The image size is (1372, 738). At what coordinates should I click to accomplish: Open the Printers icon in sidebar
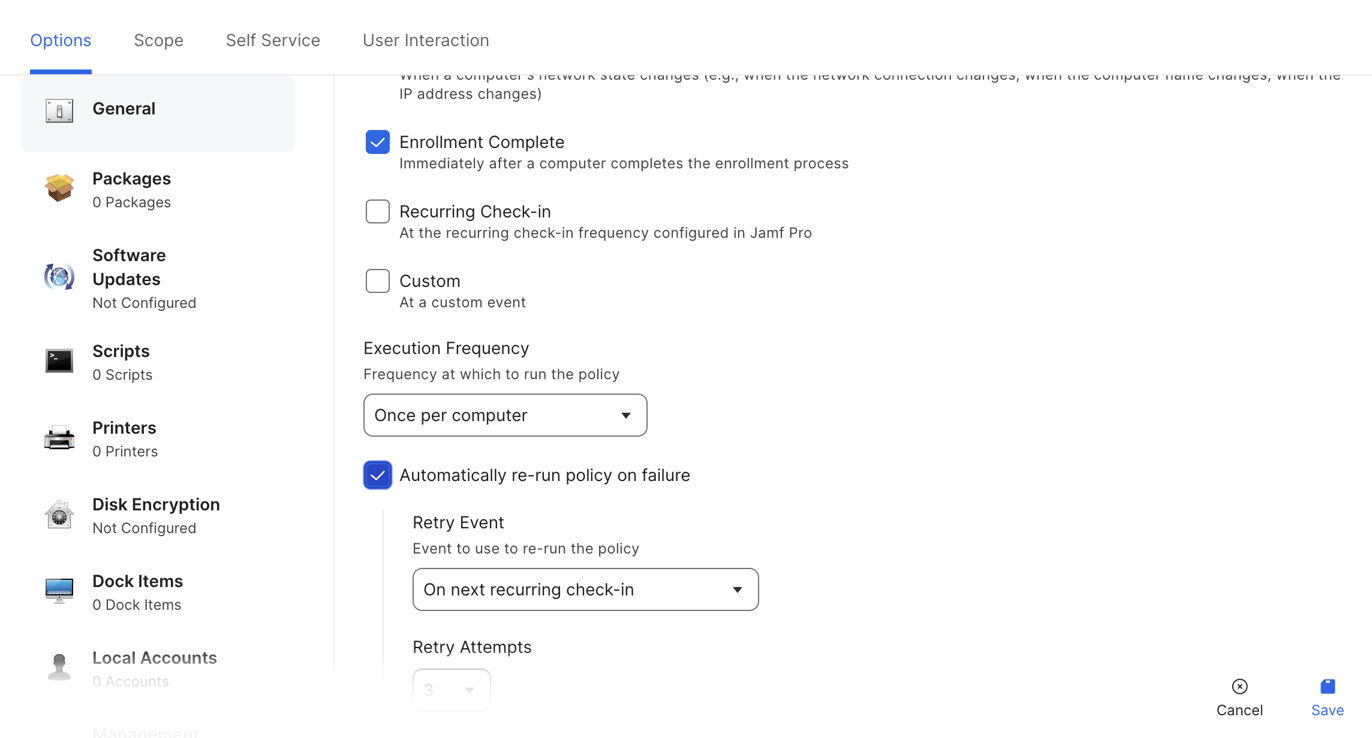pos(59,438)
